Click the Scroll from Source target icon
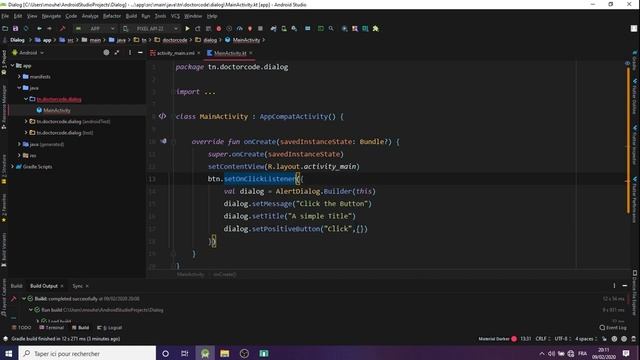Viewport: 640px width, 360px height. [x=106, y=53]
